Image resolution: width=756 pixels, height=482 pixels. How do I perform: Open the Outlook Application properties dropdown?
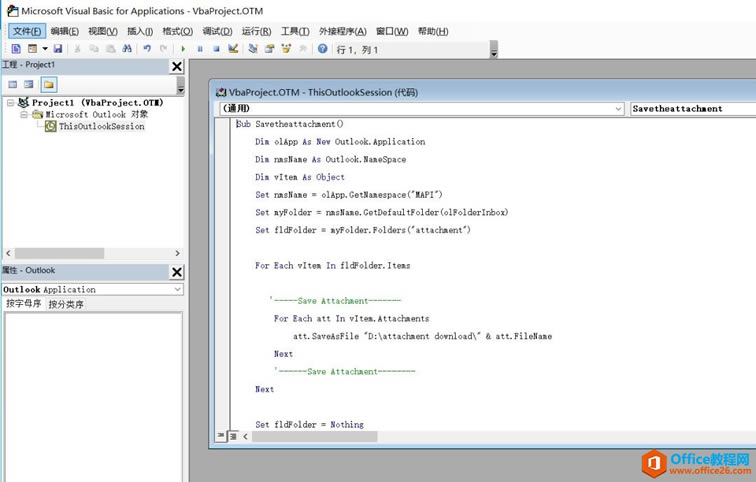click(x=177, y=290)
